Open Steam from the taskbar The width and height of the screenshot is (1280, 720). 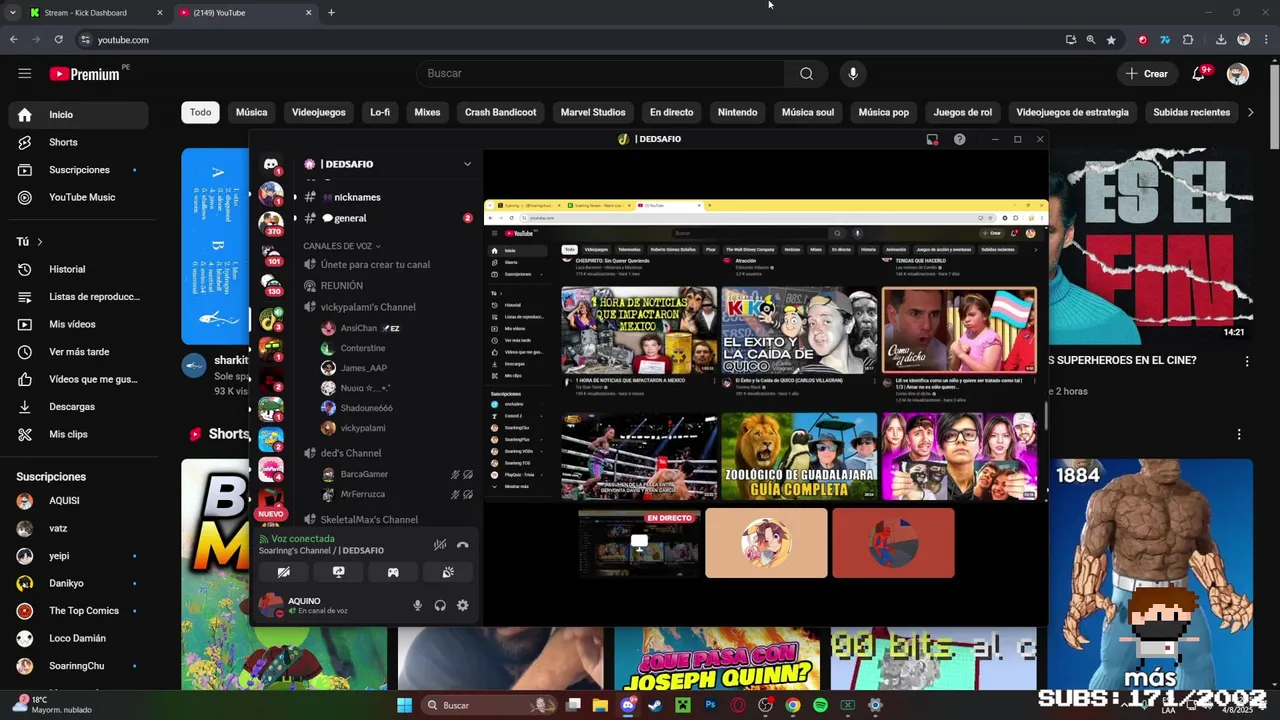pyautogui.click(x=655, y=705)
